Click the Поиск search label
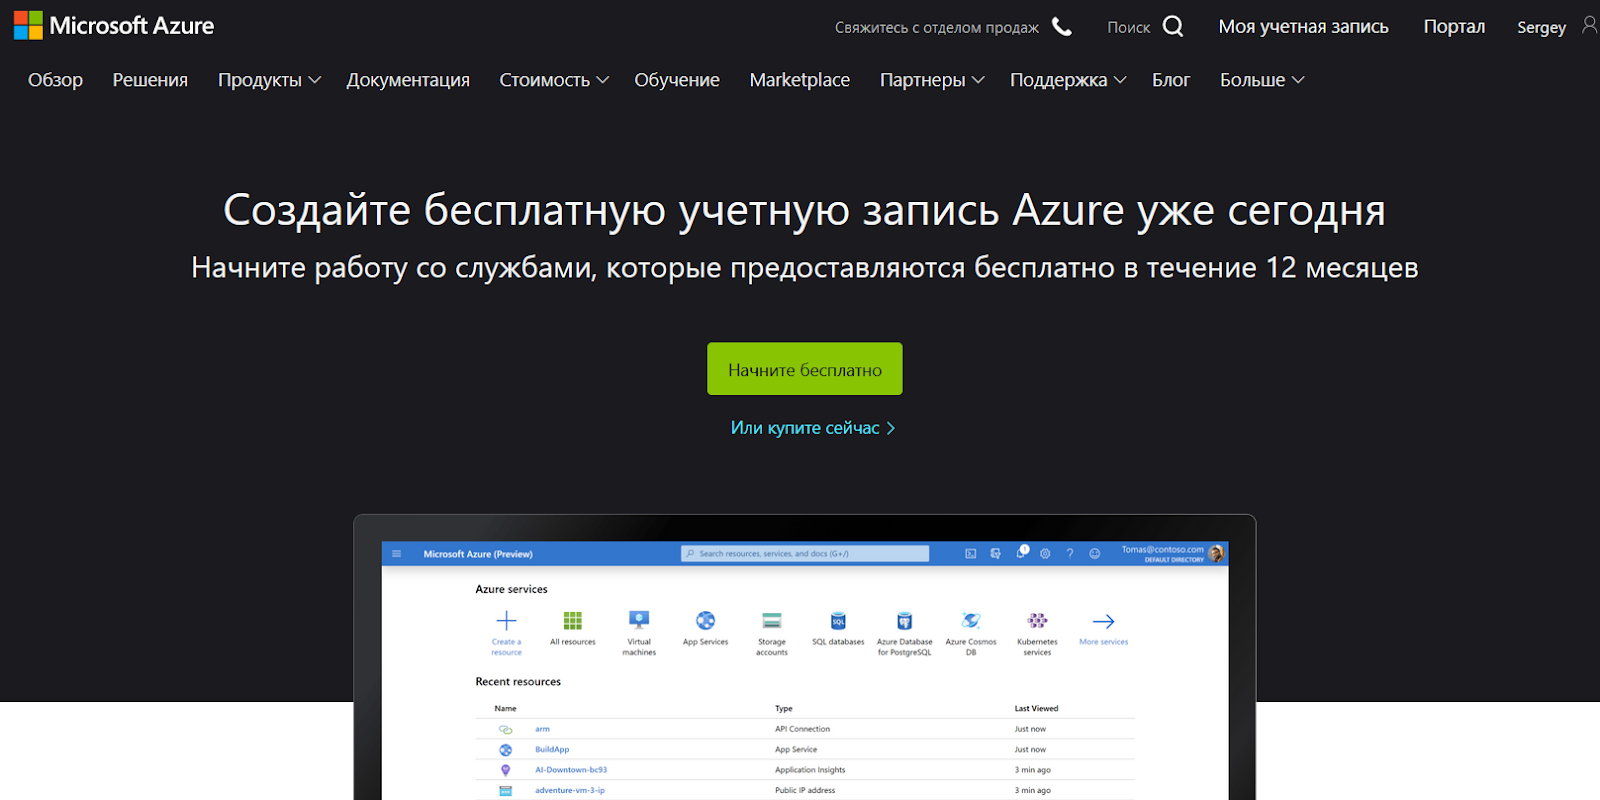This screenshot has width=1600, height=800. click(x=1128, y=28)
